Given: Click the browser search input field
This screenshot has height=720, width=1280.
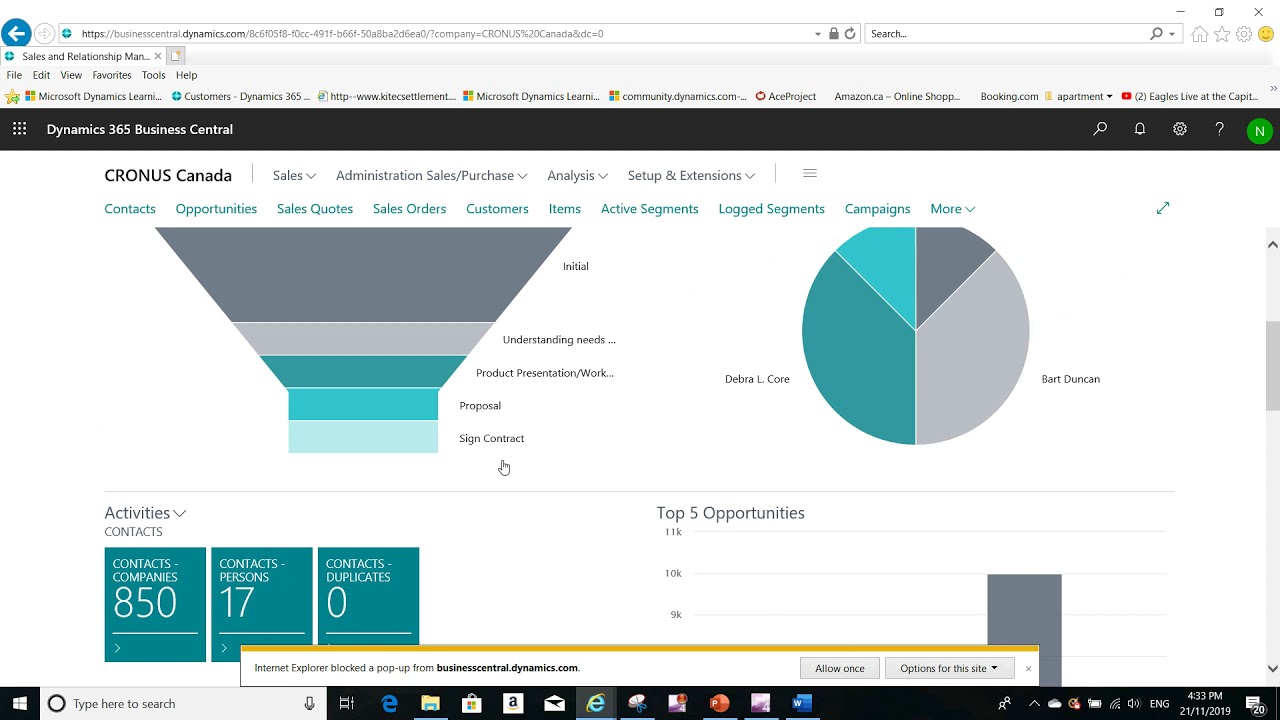Looking at the screenshot, I should (1008, 34).
